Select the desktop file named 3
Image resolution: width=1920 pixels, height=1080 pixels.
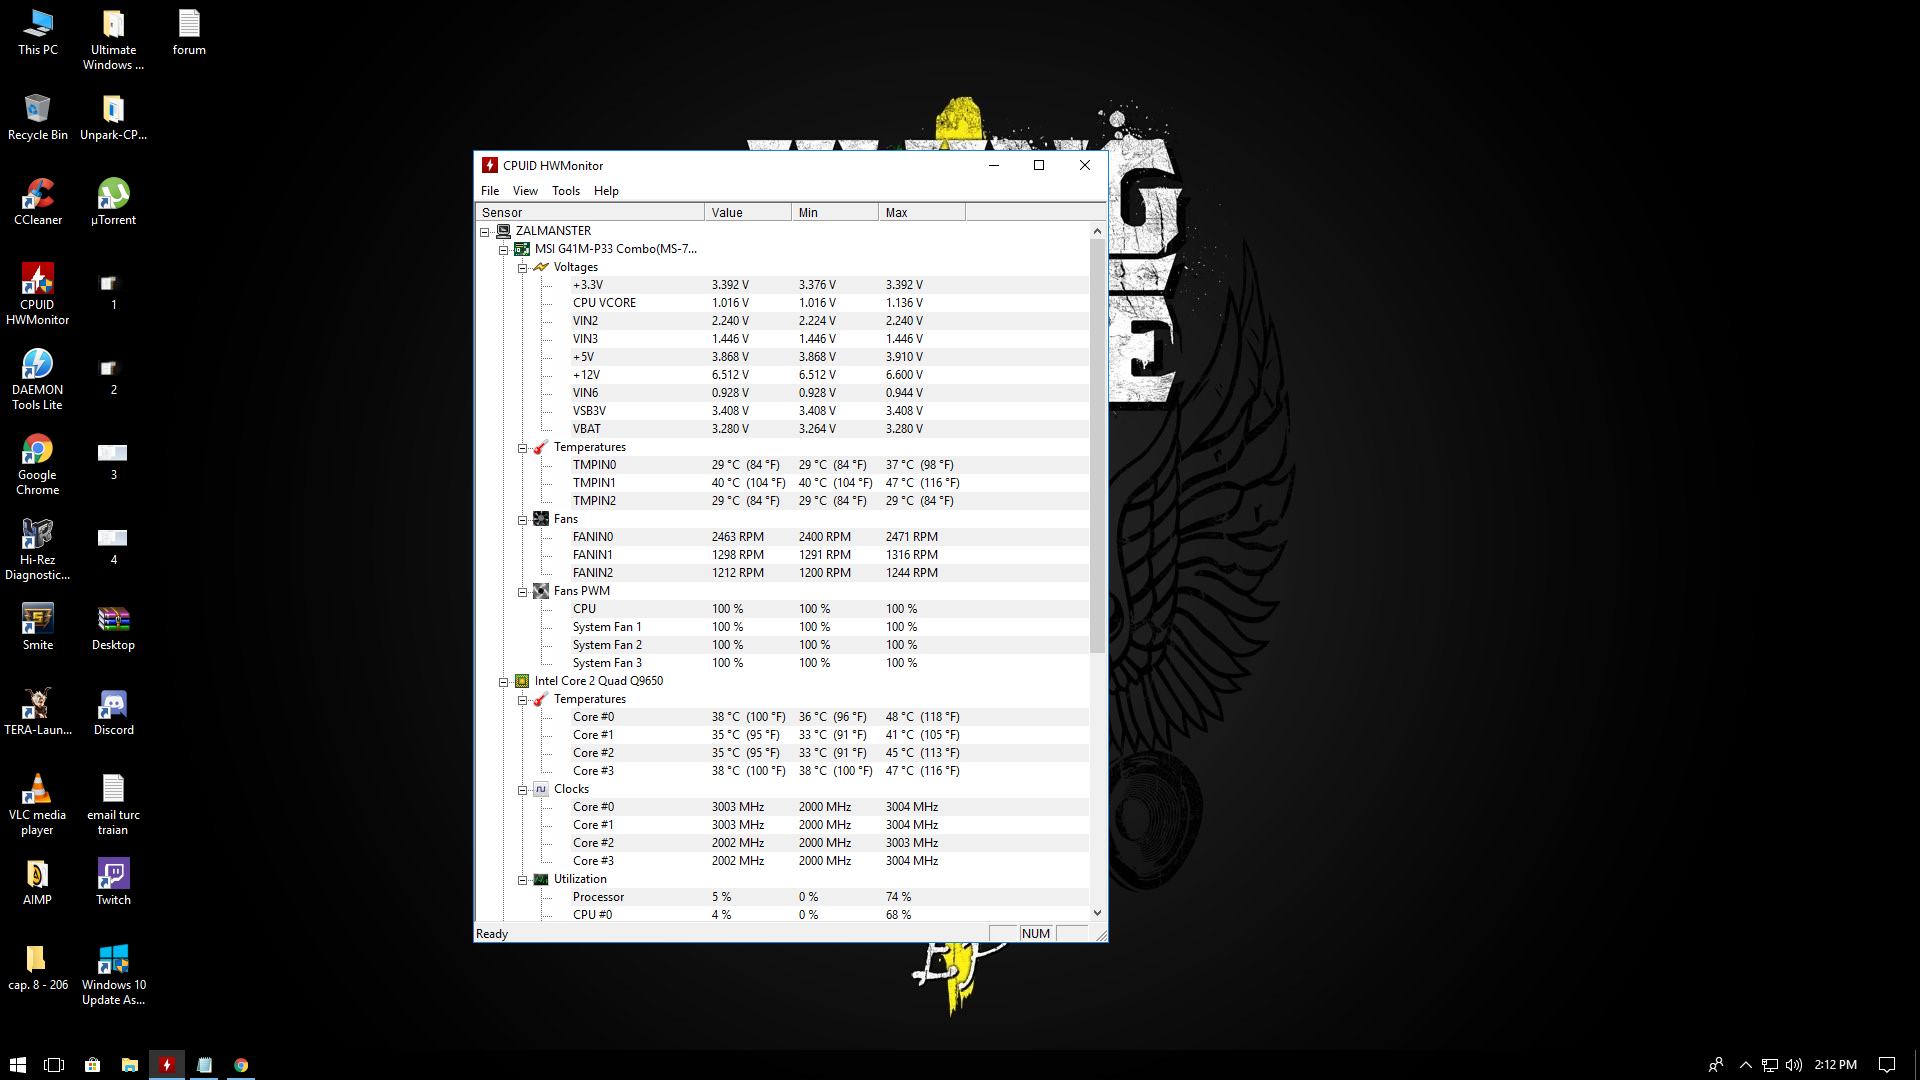(113, 461)
